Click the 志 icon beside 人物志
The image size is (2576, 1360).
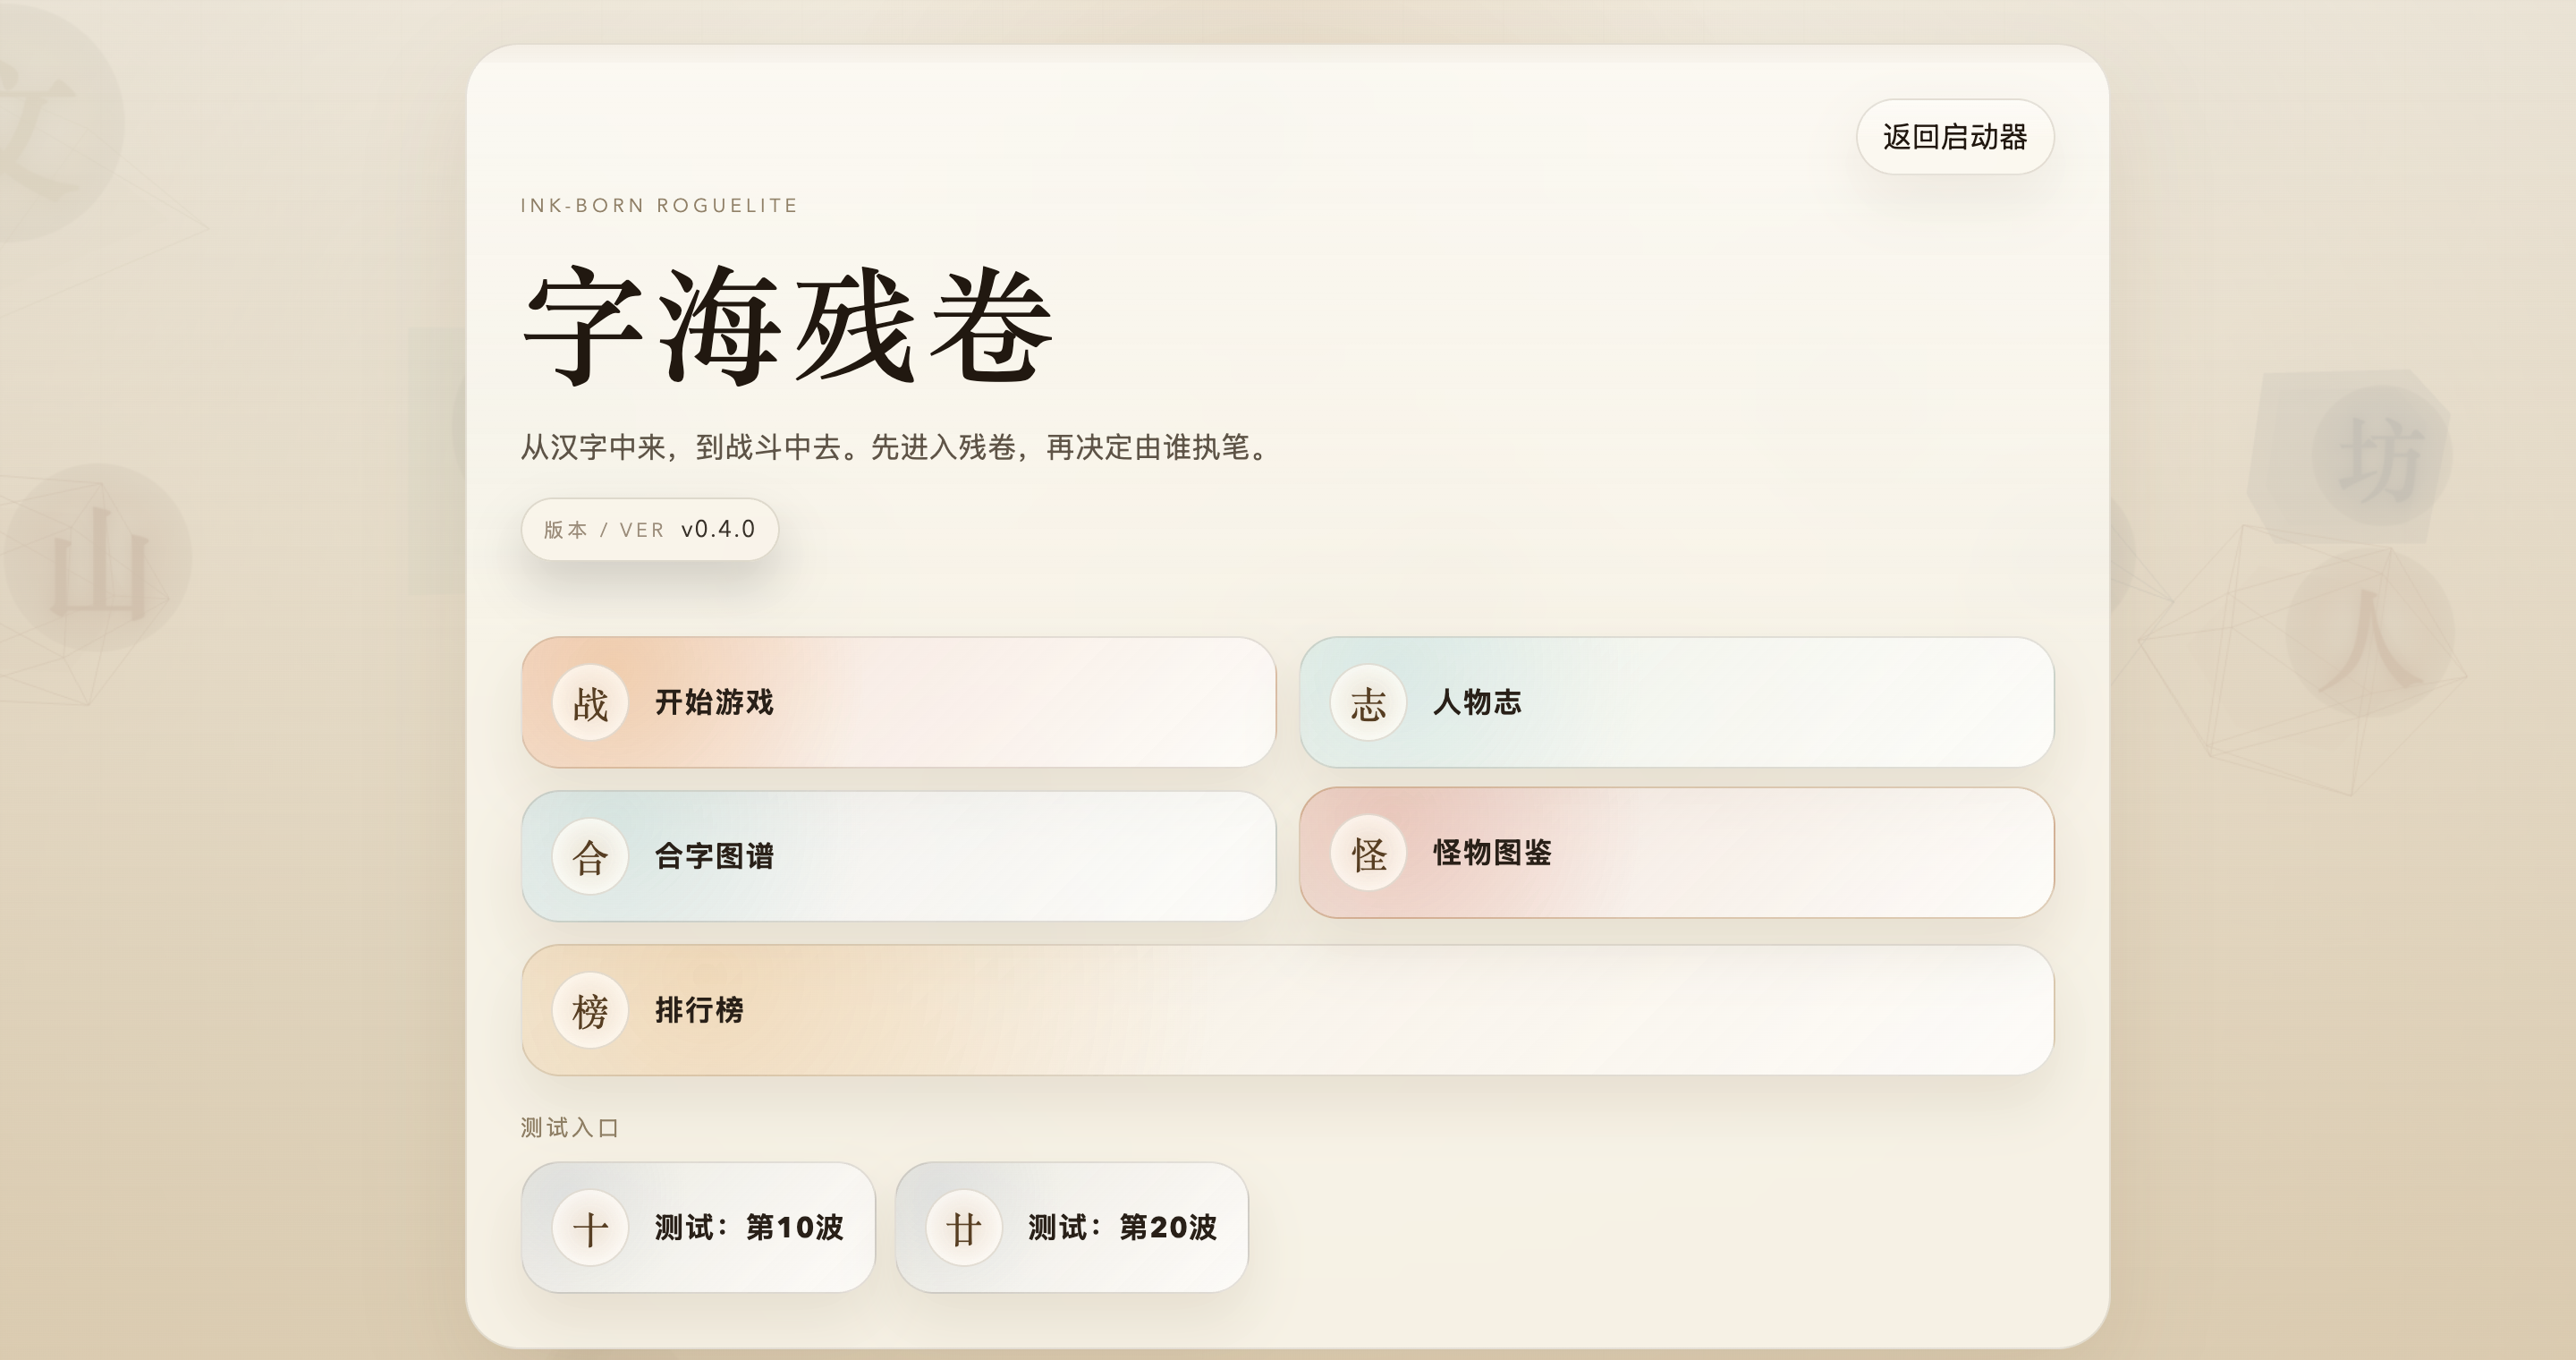[x=1366, y=702]
